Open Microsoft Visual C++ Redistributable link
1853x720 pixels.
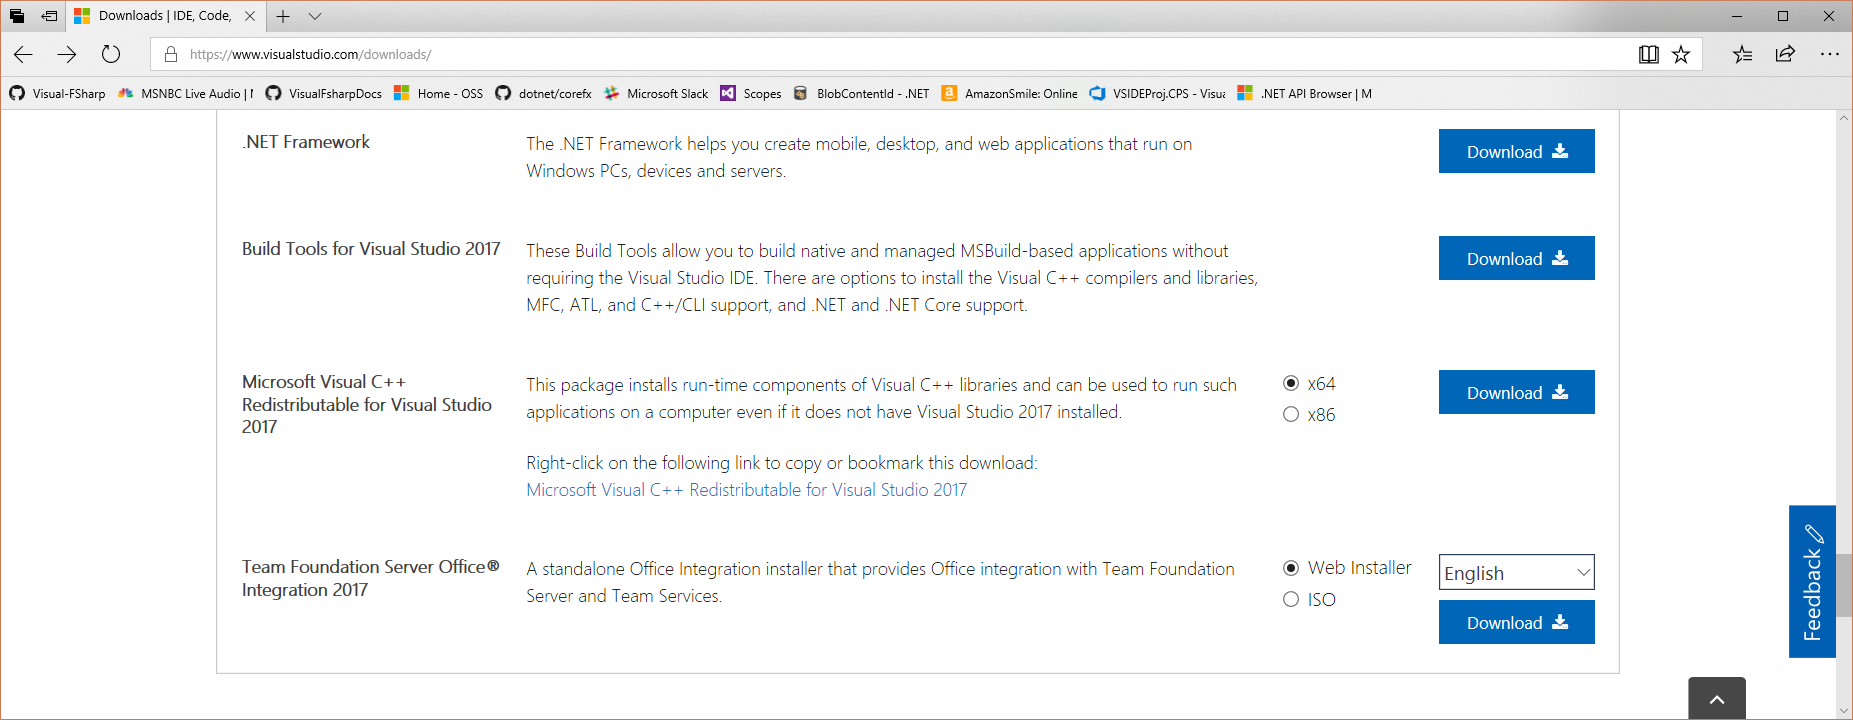click(746, 490)
